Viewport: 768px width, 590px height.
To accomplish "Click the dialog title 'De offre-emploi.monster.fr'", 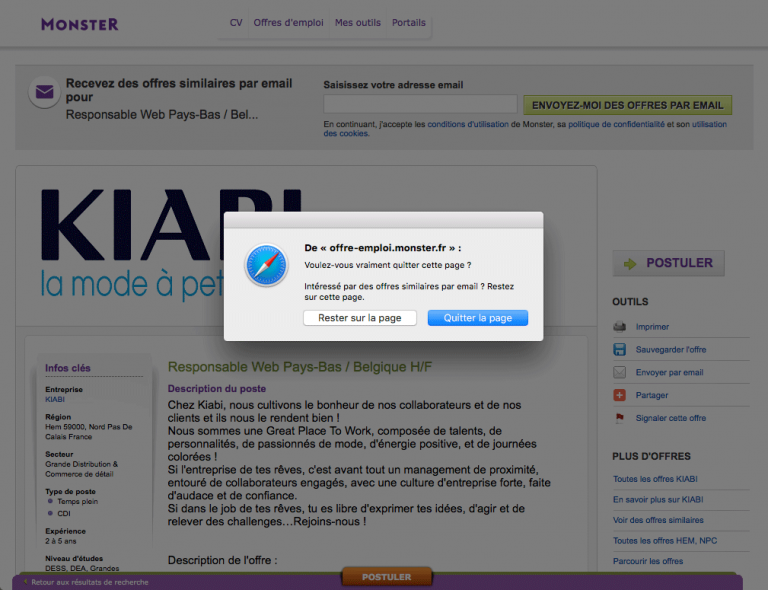I will coord(383,248).
